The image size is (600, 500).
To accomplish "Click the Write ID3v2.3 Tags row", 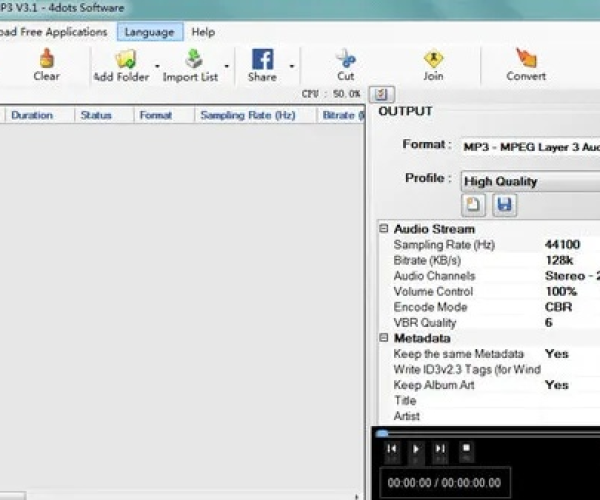I will click(489, 370).
